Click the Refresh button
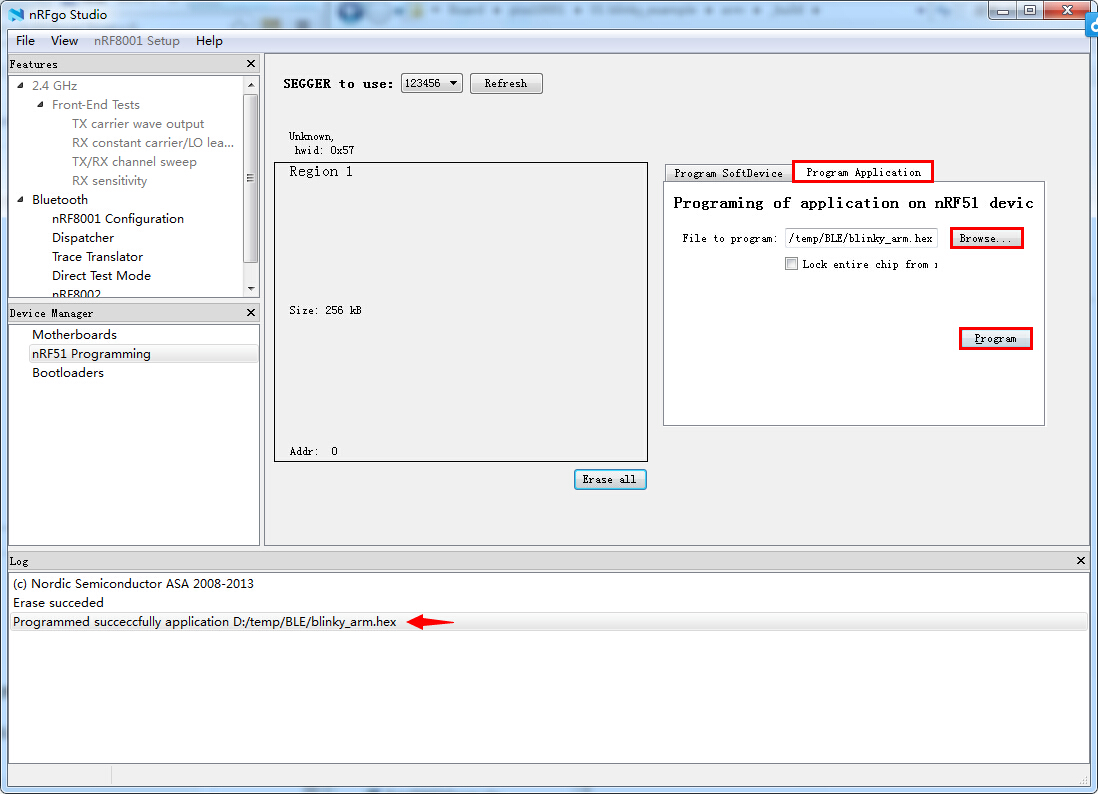Screen dimensions: 1098x794 pyautogui.click(x=506, y=83)
